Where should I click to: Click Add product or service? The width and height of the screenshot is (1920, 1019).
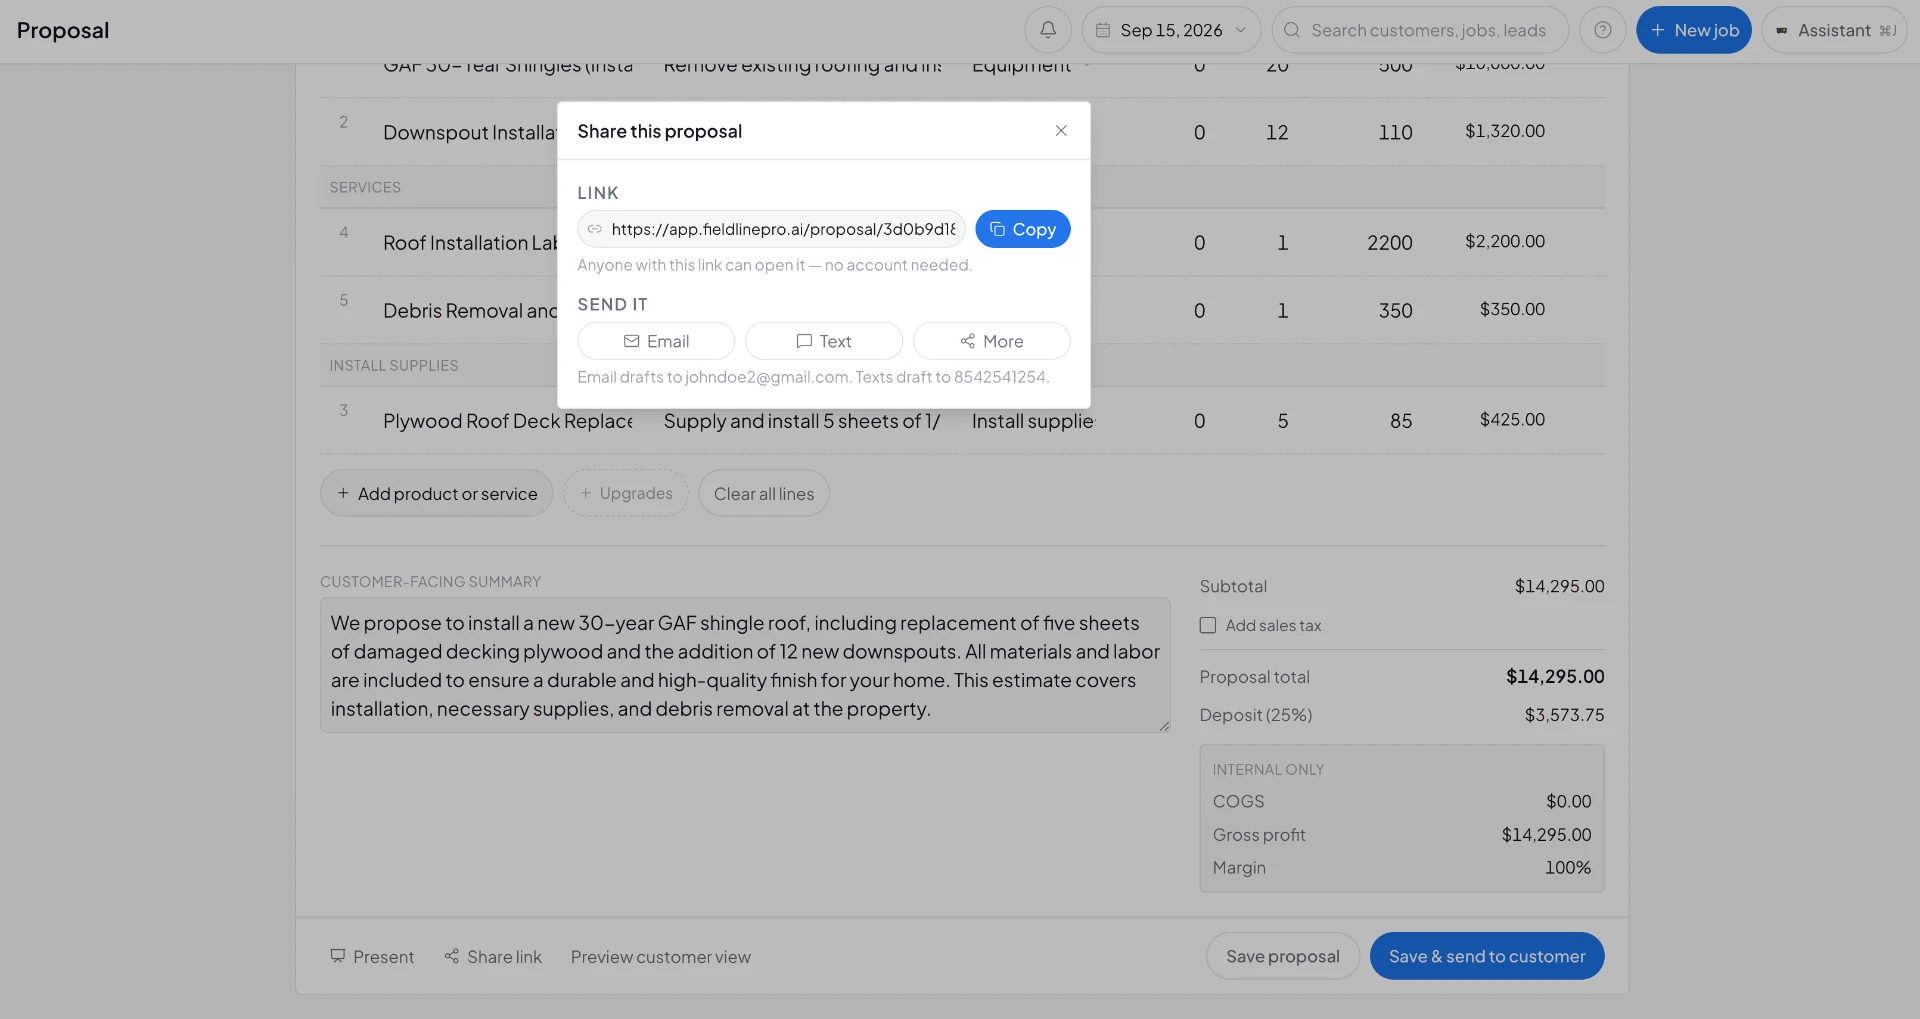pos(436,493)
